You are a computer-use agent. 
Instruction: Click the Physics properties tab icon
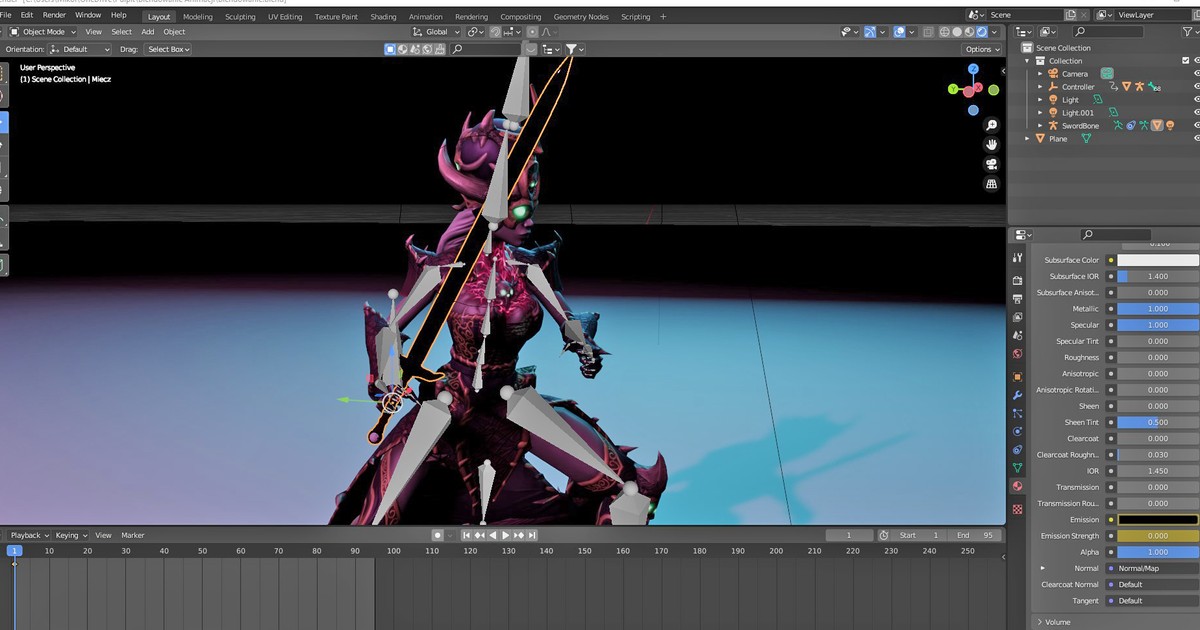point(1018,430)
